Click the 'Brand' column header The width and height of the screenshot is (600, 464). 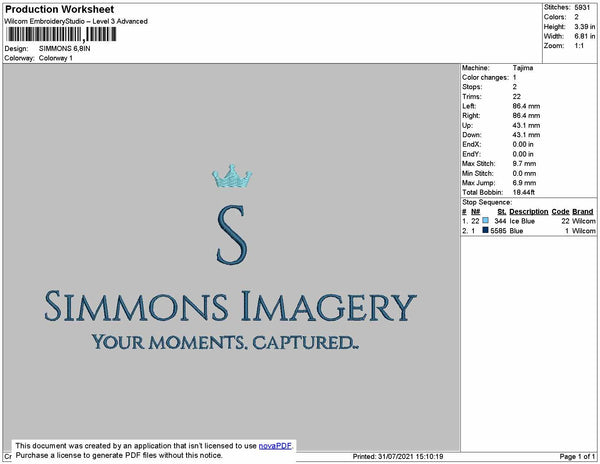pyautogui.click(x=583, y=212)
